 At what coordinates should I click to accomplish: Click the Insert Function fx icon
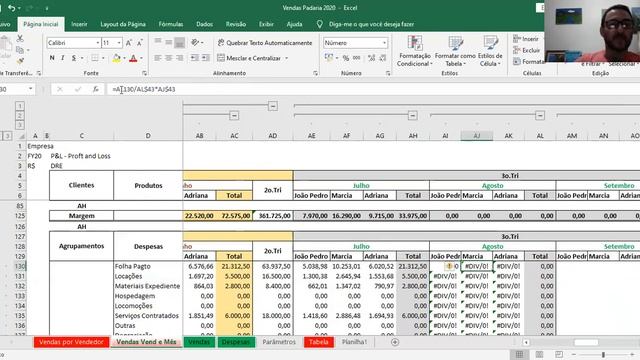[96, 89]
